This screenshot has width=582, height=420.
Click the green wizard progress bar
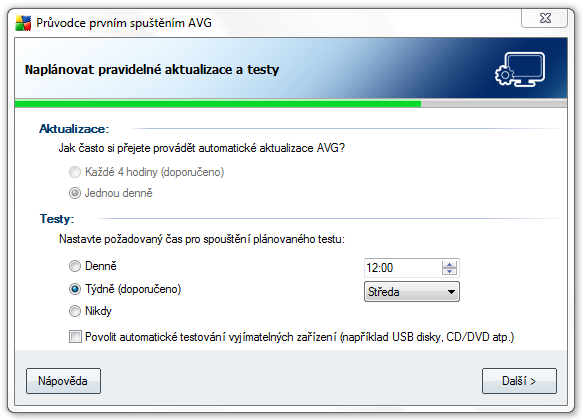[x=218, y=104]
